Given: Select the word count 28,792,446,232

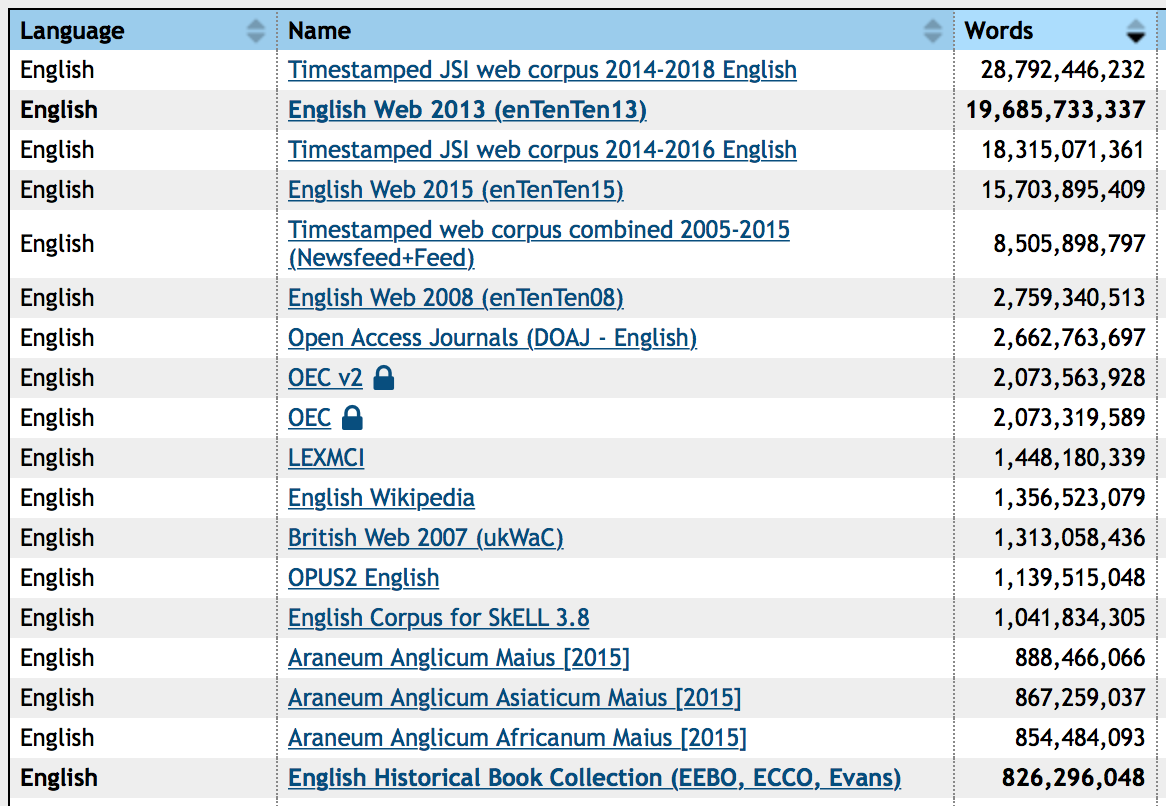Looking at the screenshot, I should pyautogui.click(x=1063, y=70).
